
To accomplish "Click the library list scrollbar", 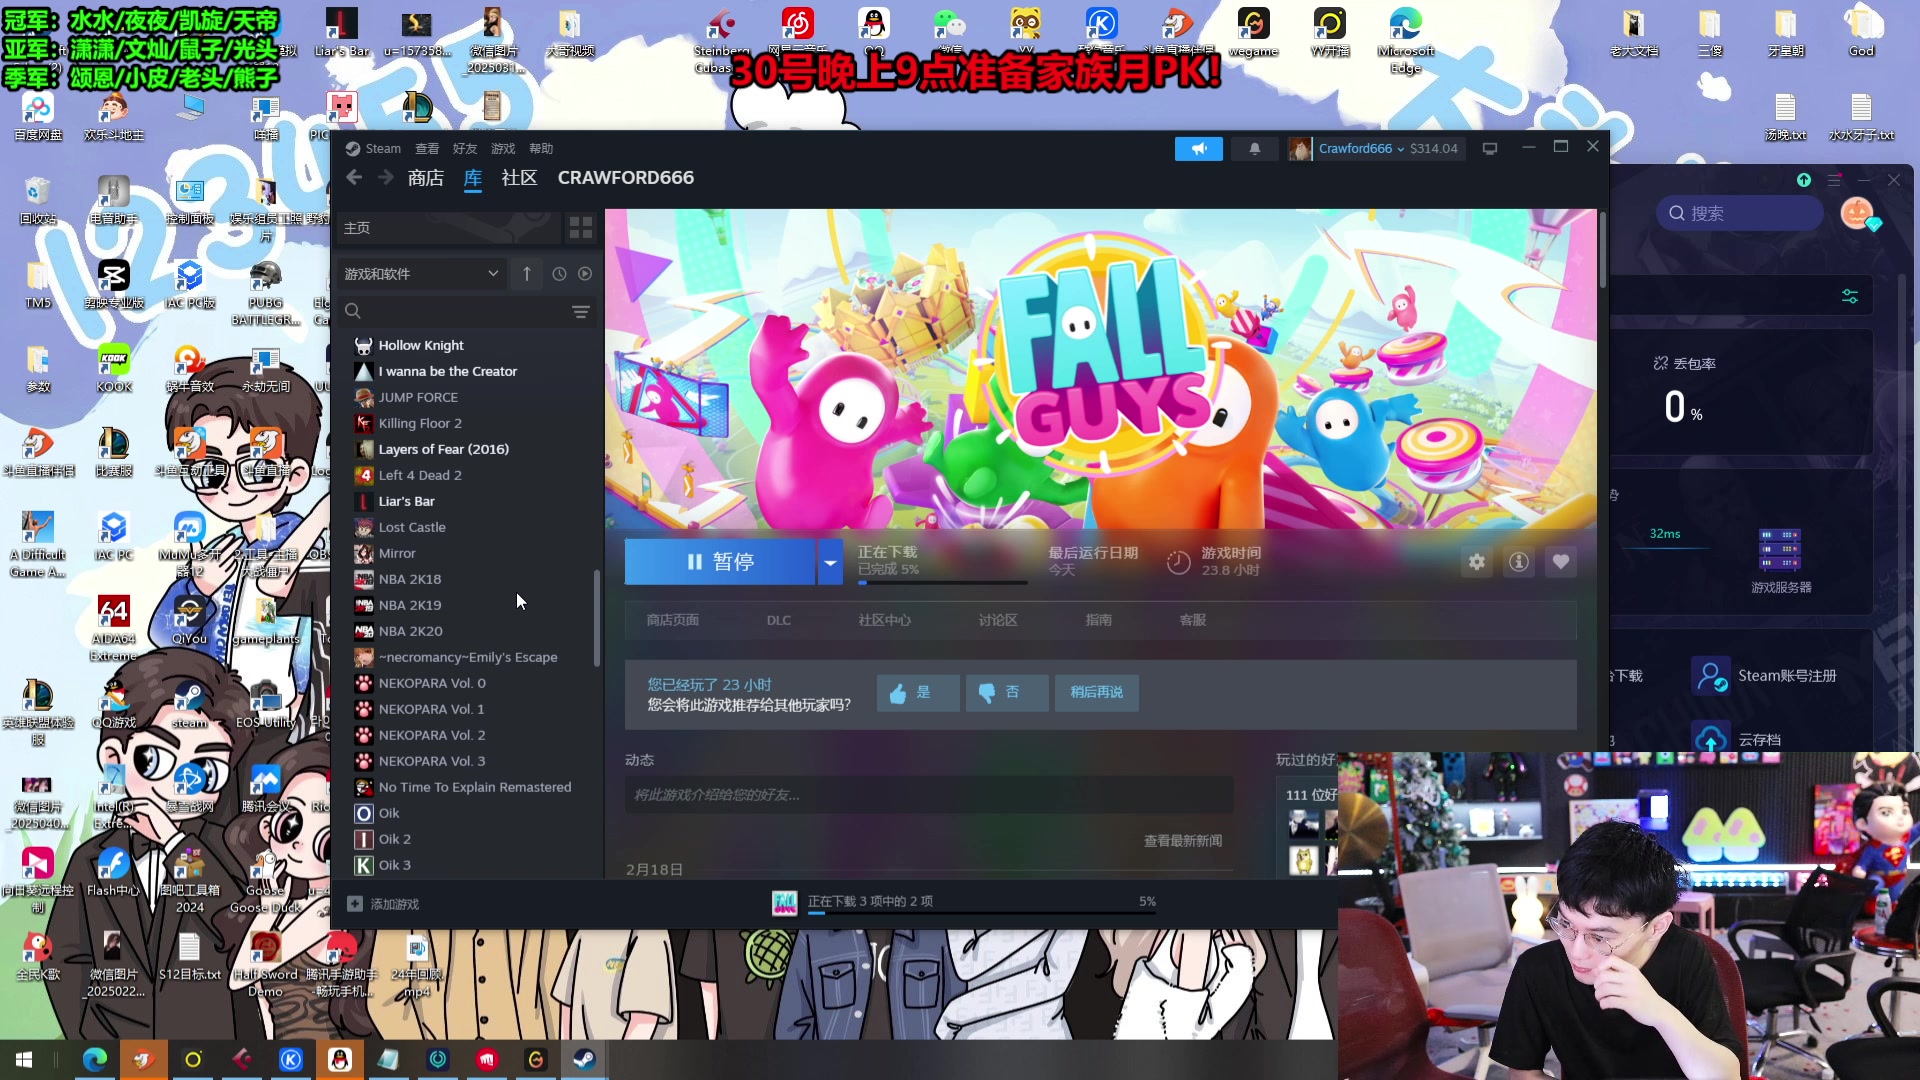I will [597, 618].
